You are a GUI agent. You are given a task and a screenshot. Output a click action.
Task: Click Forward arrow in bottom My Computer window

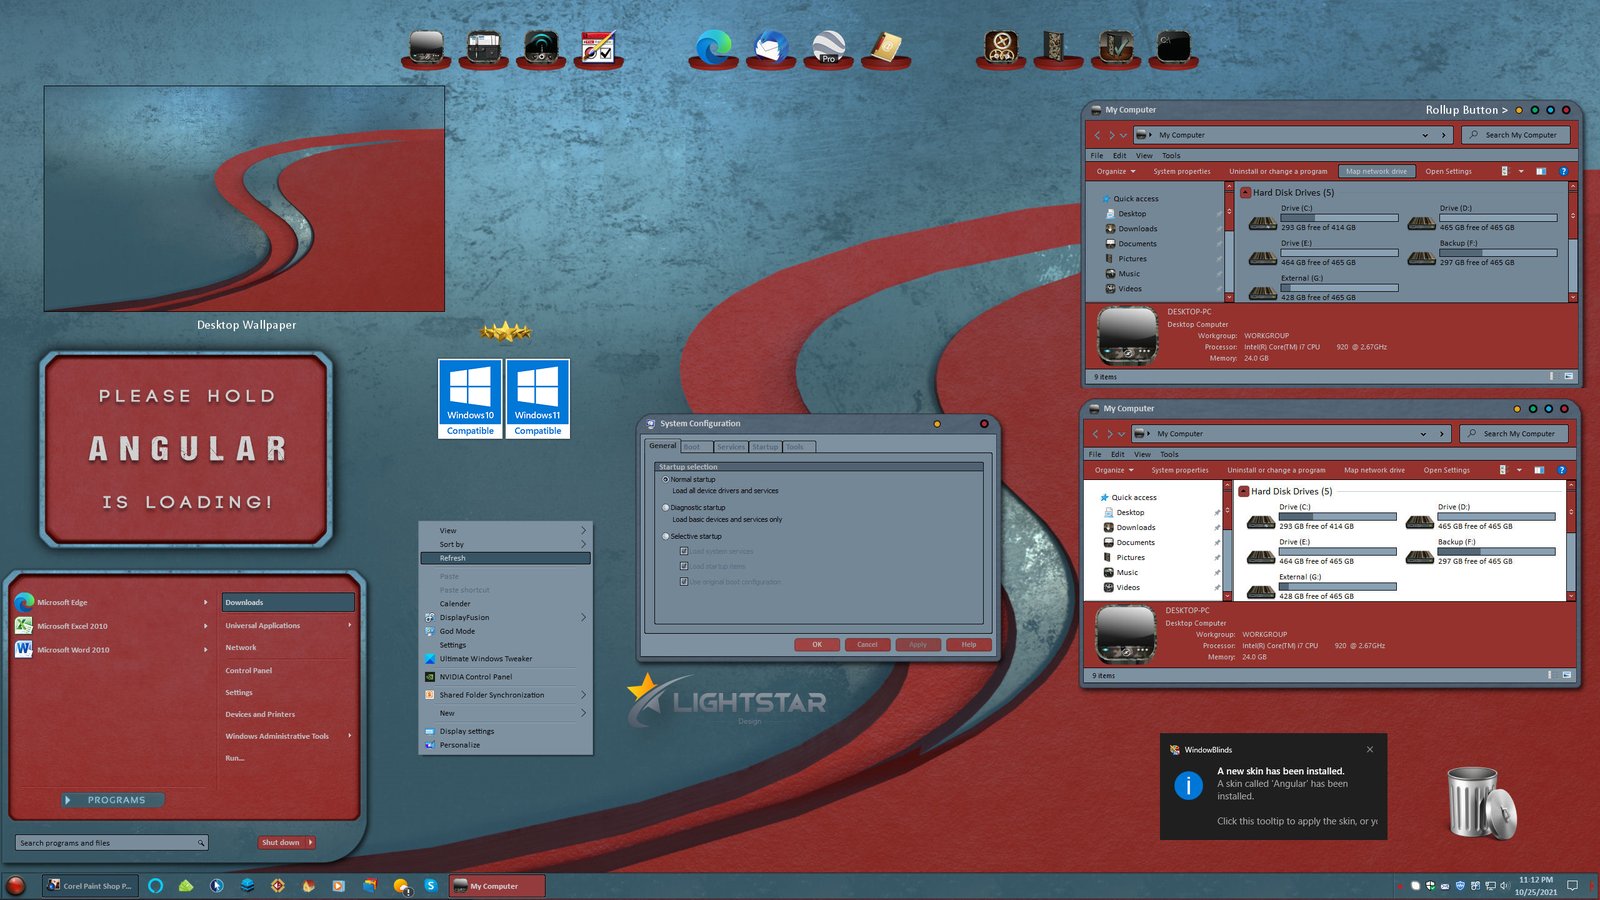(x=1109, y=434)
